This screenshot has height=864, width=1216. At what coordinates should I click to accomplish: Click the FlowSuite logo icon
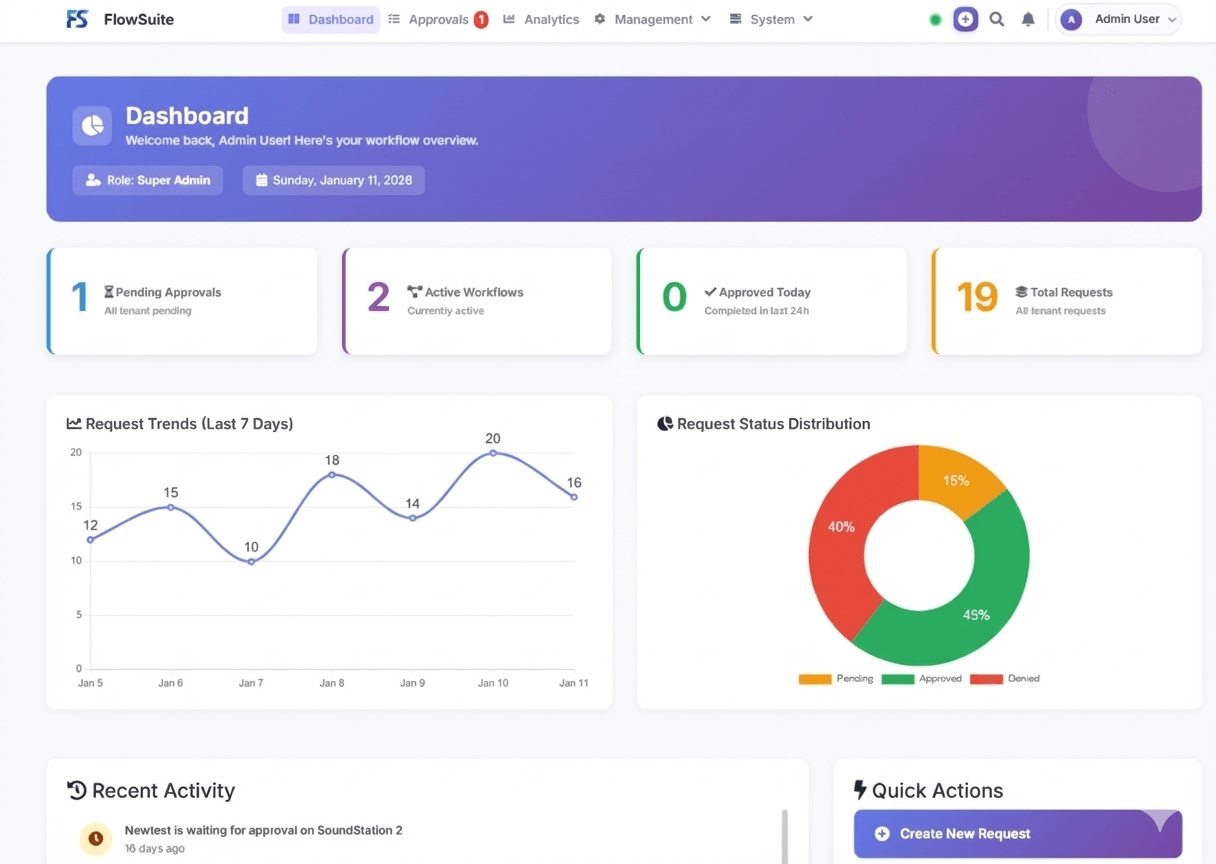coord(76,18)
